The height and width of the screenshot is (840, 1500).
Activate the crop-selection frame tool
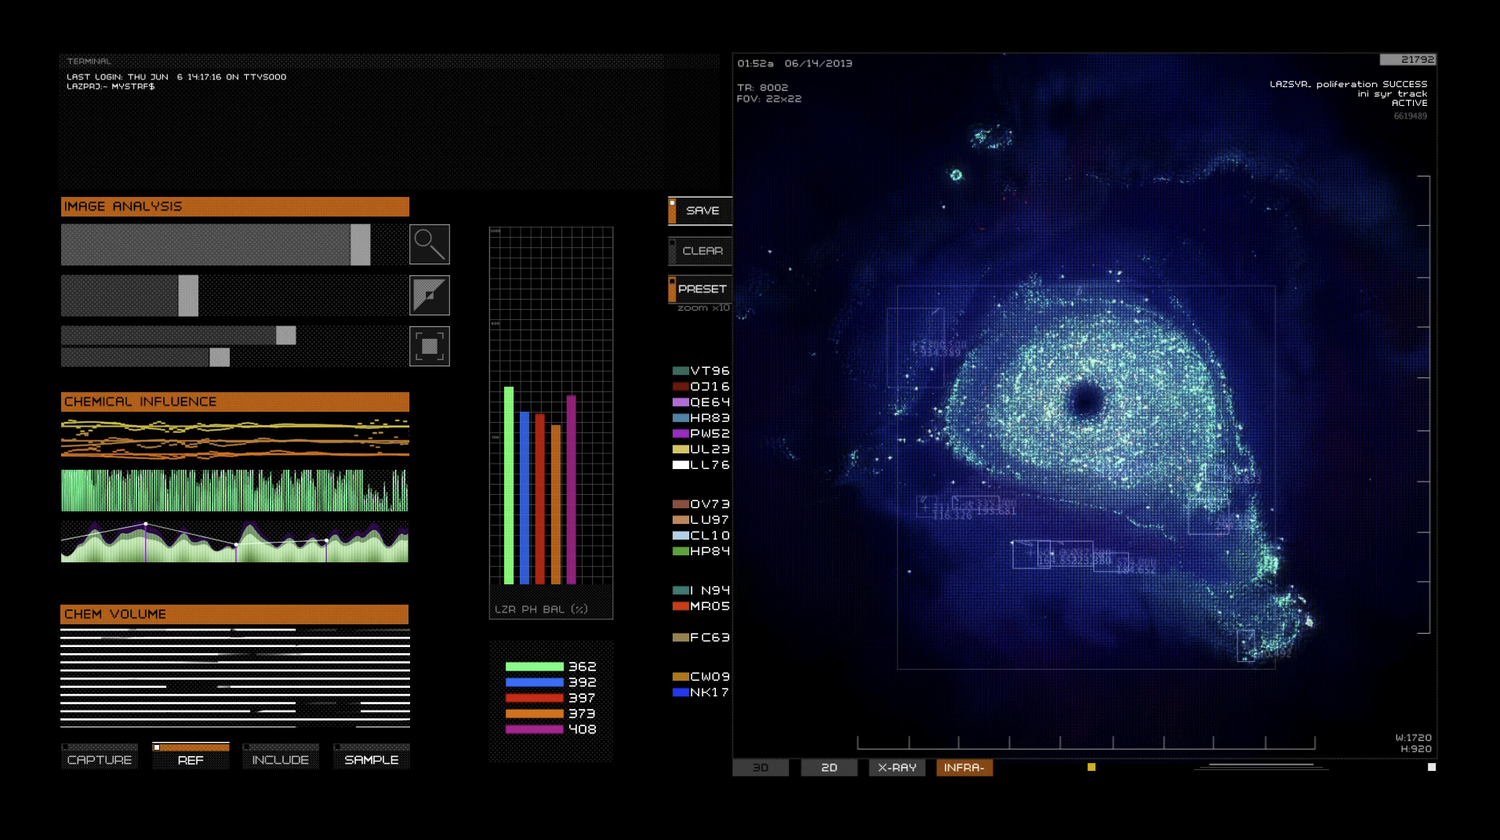pos(429,345)
